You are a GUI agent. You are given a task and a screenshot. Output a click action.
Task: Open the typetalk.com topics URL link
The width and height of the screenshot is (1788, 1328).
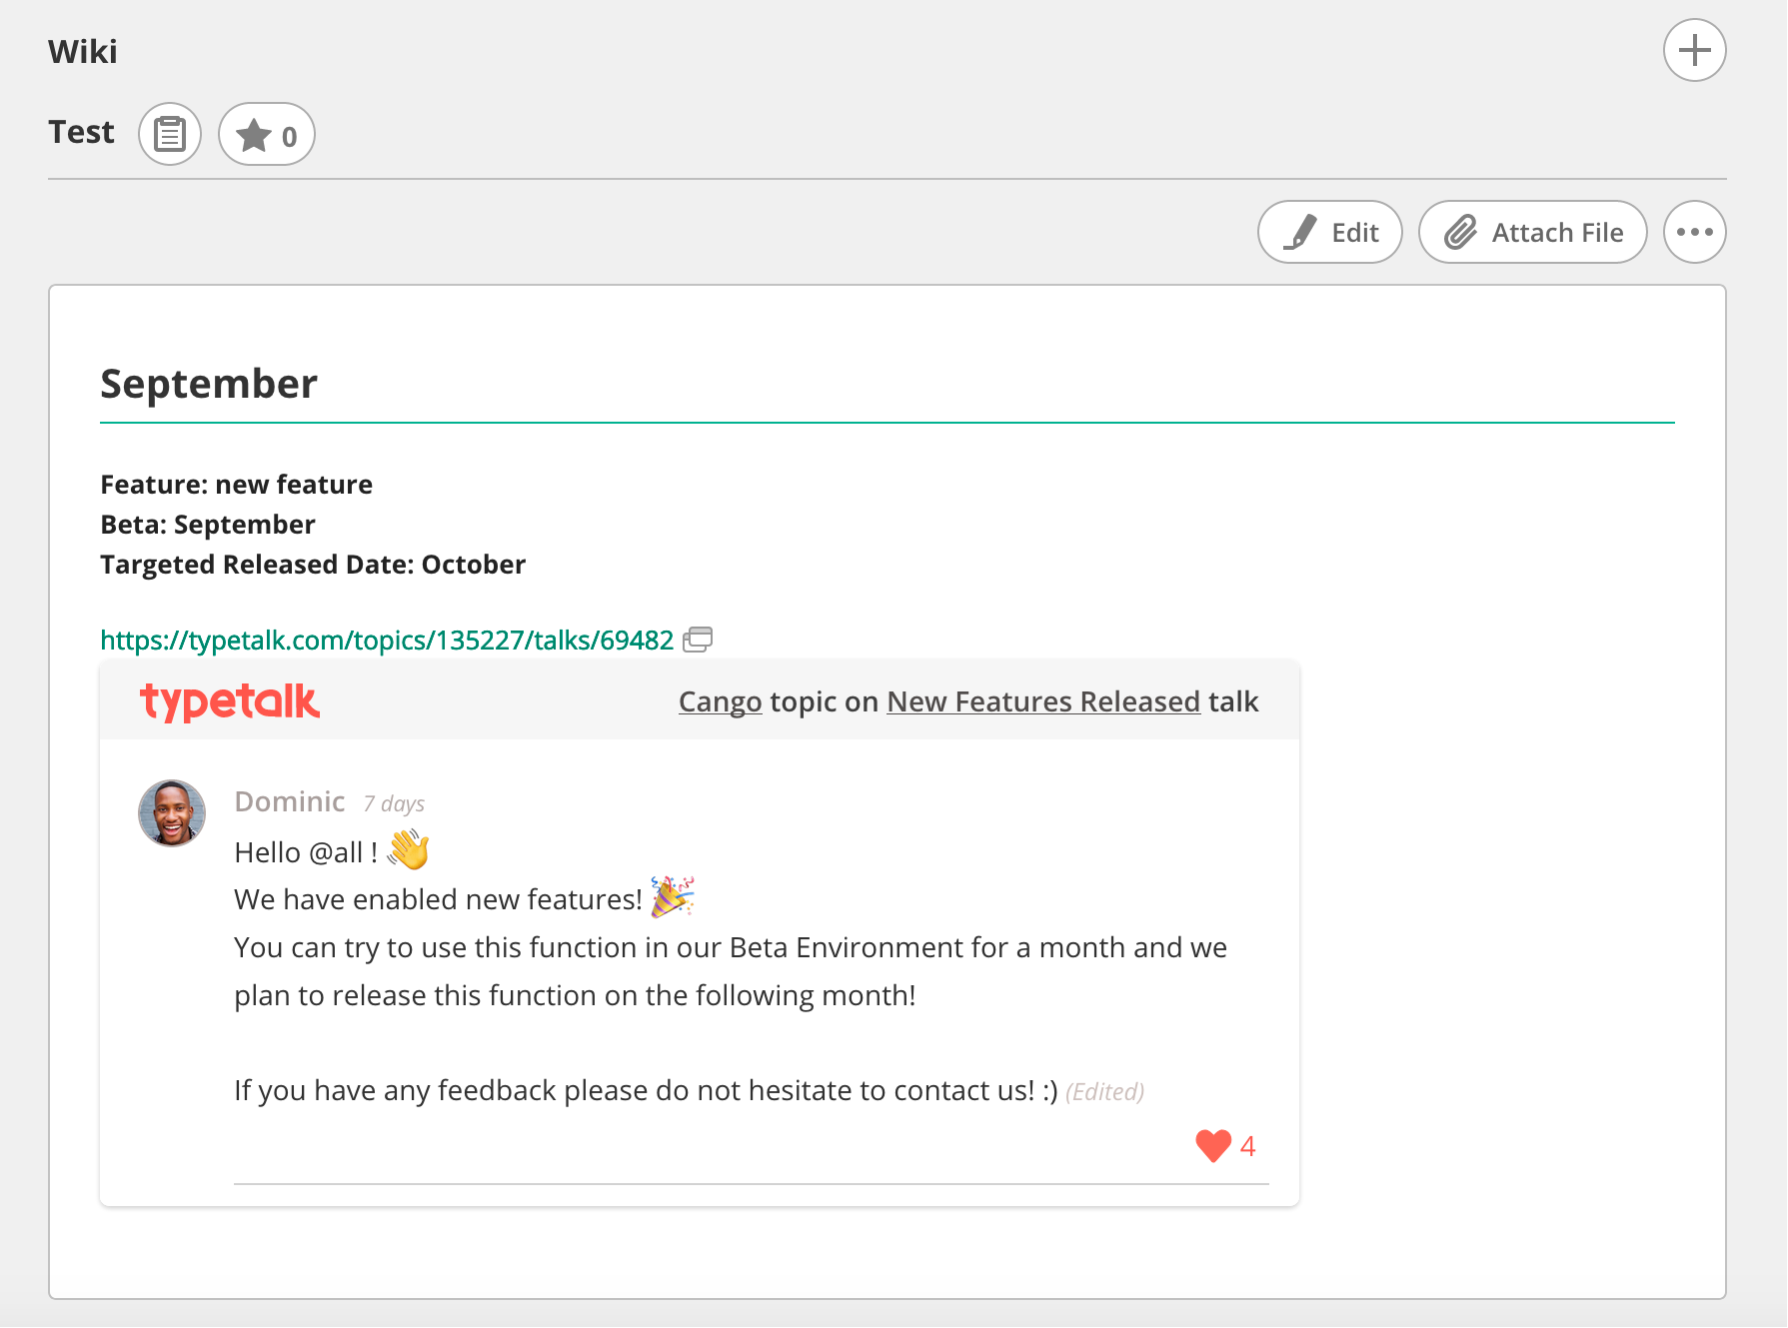[387, 640]
